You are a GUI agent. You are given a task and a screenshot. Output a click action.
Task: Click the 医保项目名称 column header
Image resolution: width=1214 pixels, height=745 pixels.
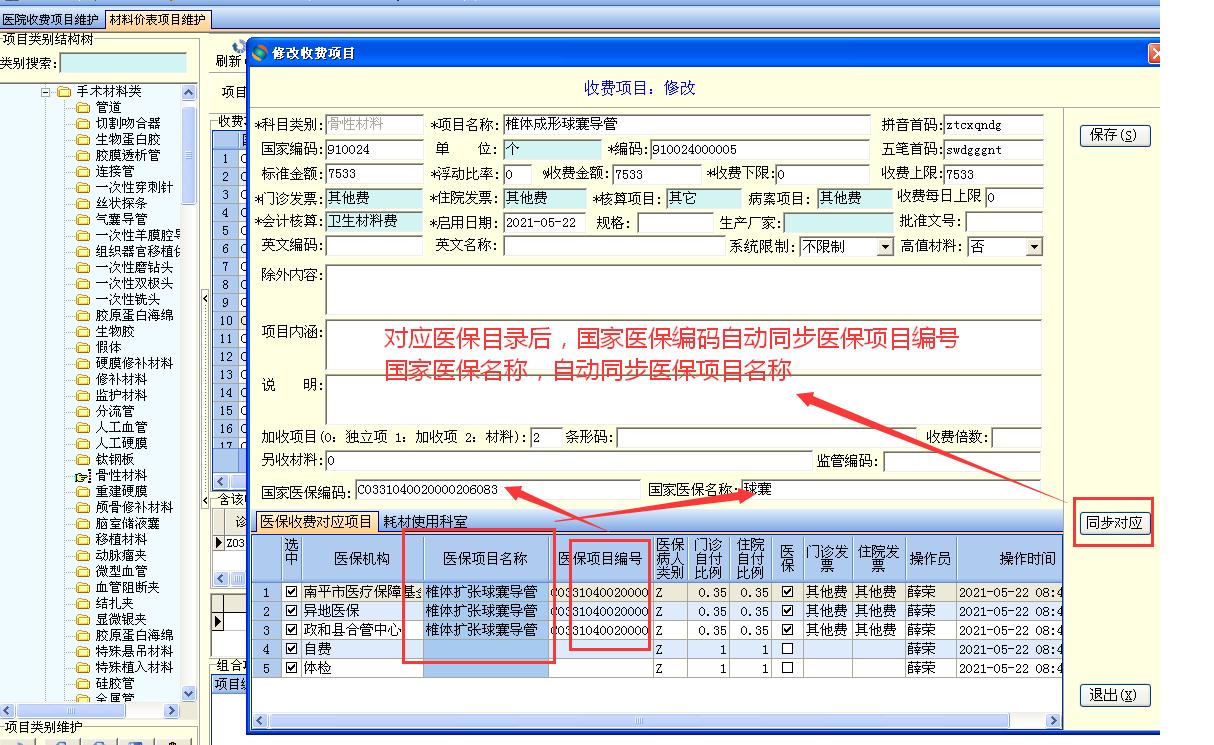click(485, 558)
